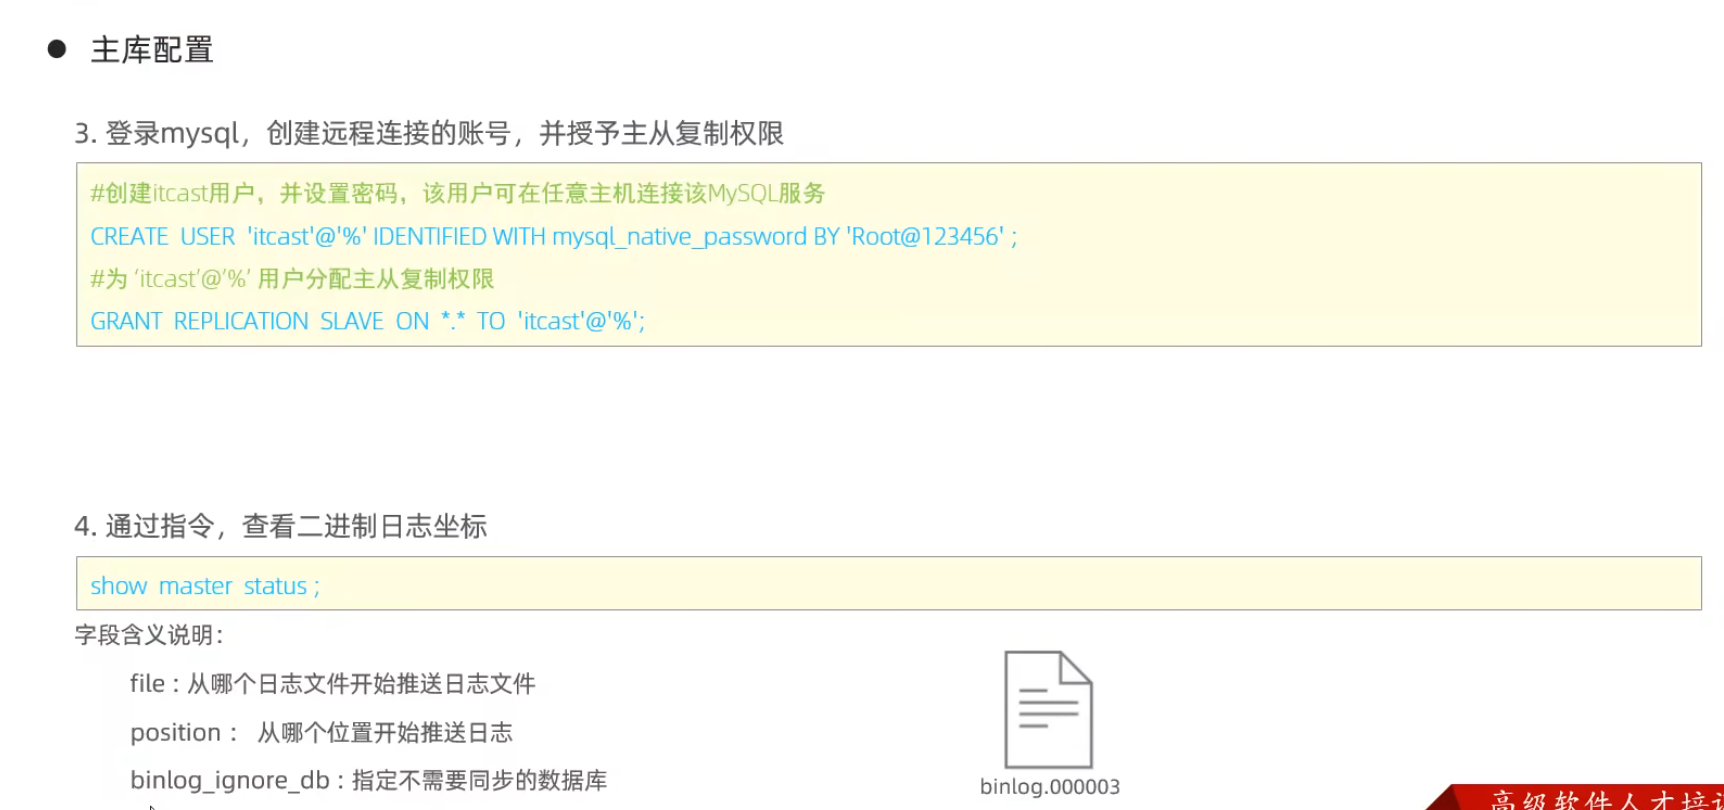
Task: Click step 3 登录mysql heading text
Action: coord(429,133)
